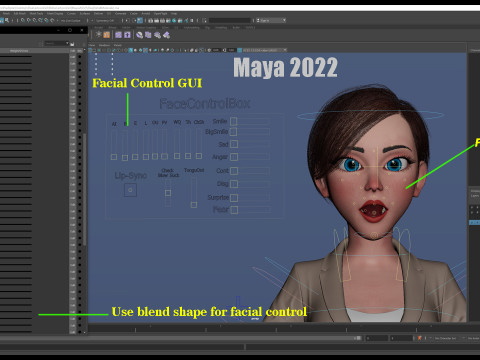This screenshot has width=480, height=360.
Task: Open the Symmetry Off dropdown
Action: (105, 20)
